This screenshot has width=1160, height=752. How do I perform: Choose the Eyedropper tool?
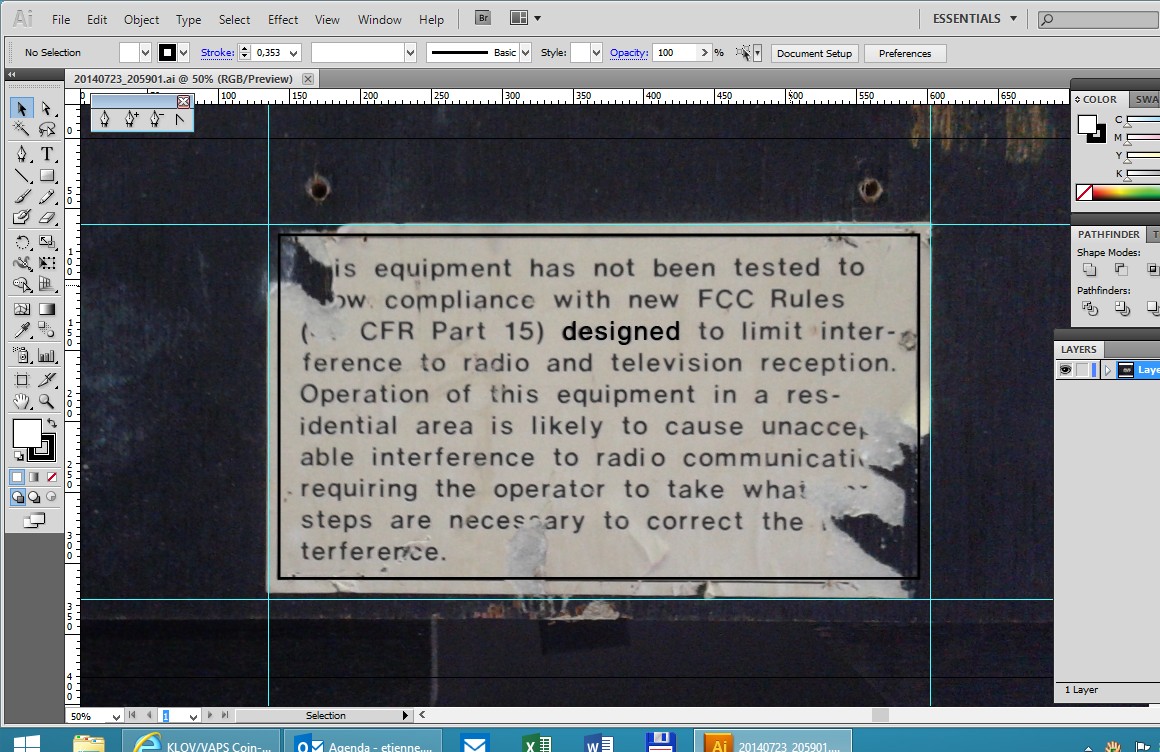21,330
